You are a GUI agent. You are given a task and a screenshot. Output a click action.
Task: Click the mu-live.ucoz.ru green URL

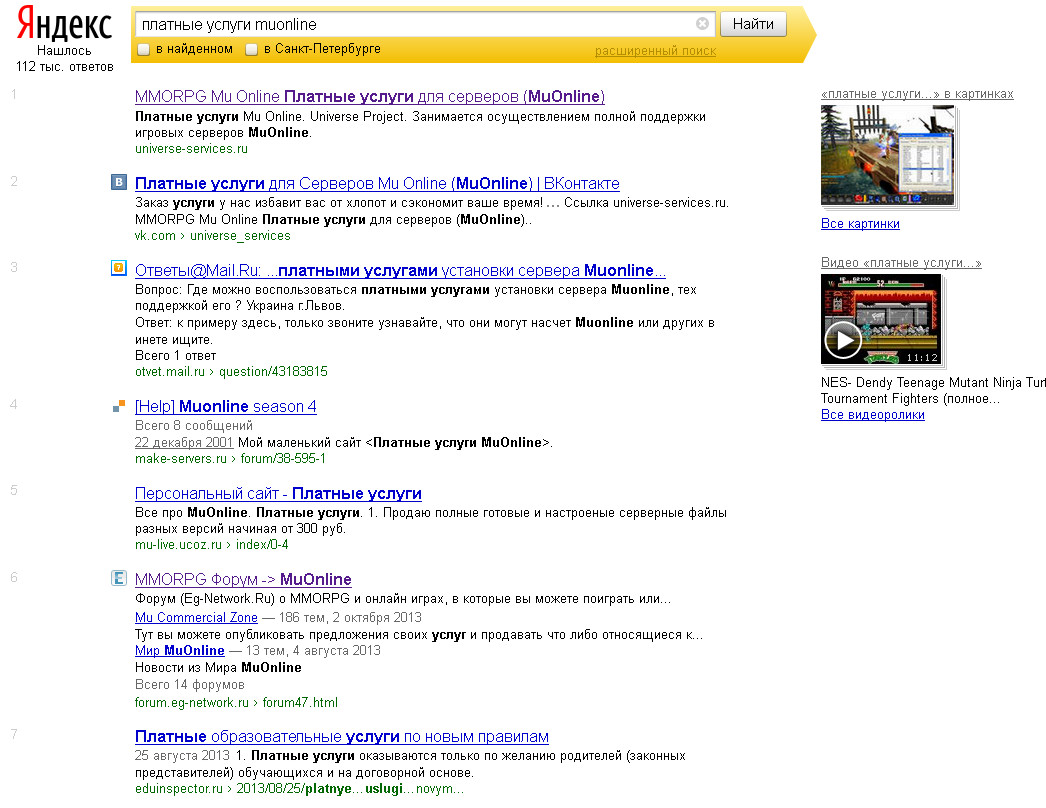click(x=178, y=544)
